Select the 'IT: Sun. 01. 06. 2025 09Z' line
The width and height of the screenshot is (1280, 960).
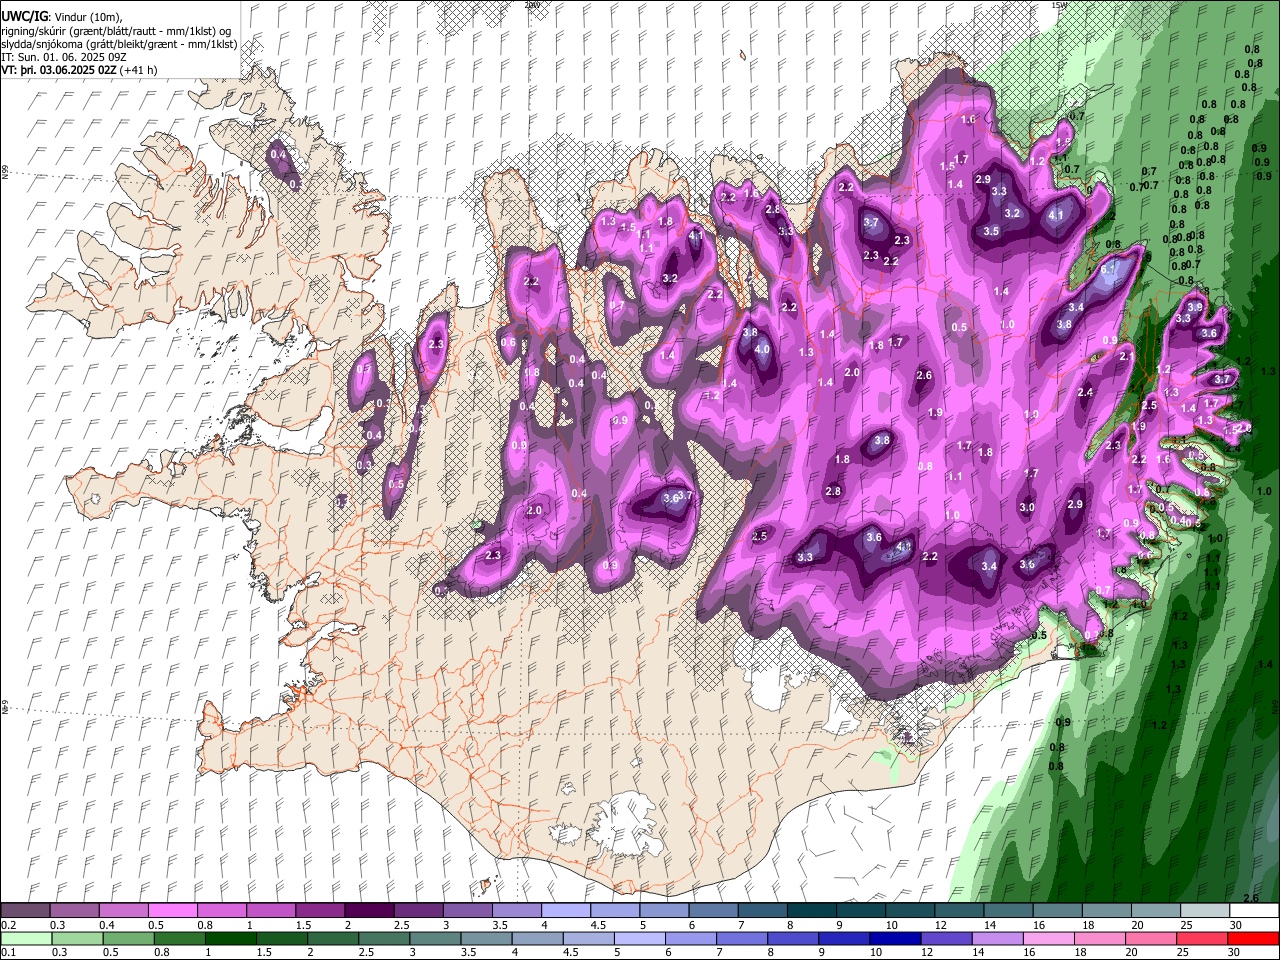pyautogui.click(x=64, y=57)
